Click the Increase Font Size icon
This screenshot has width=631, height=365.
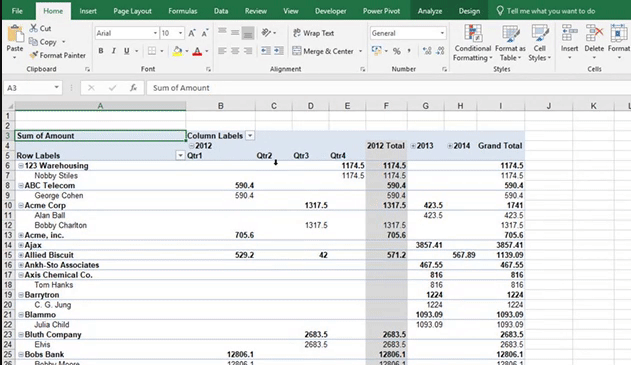(192, 33)
